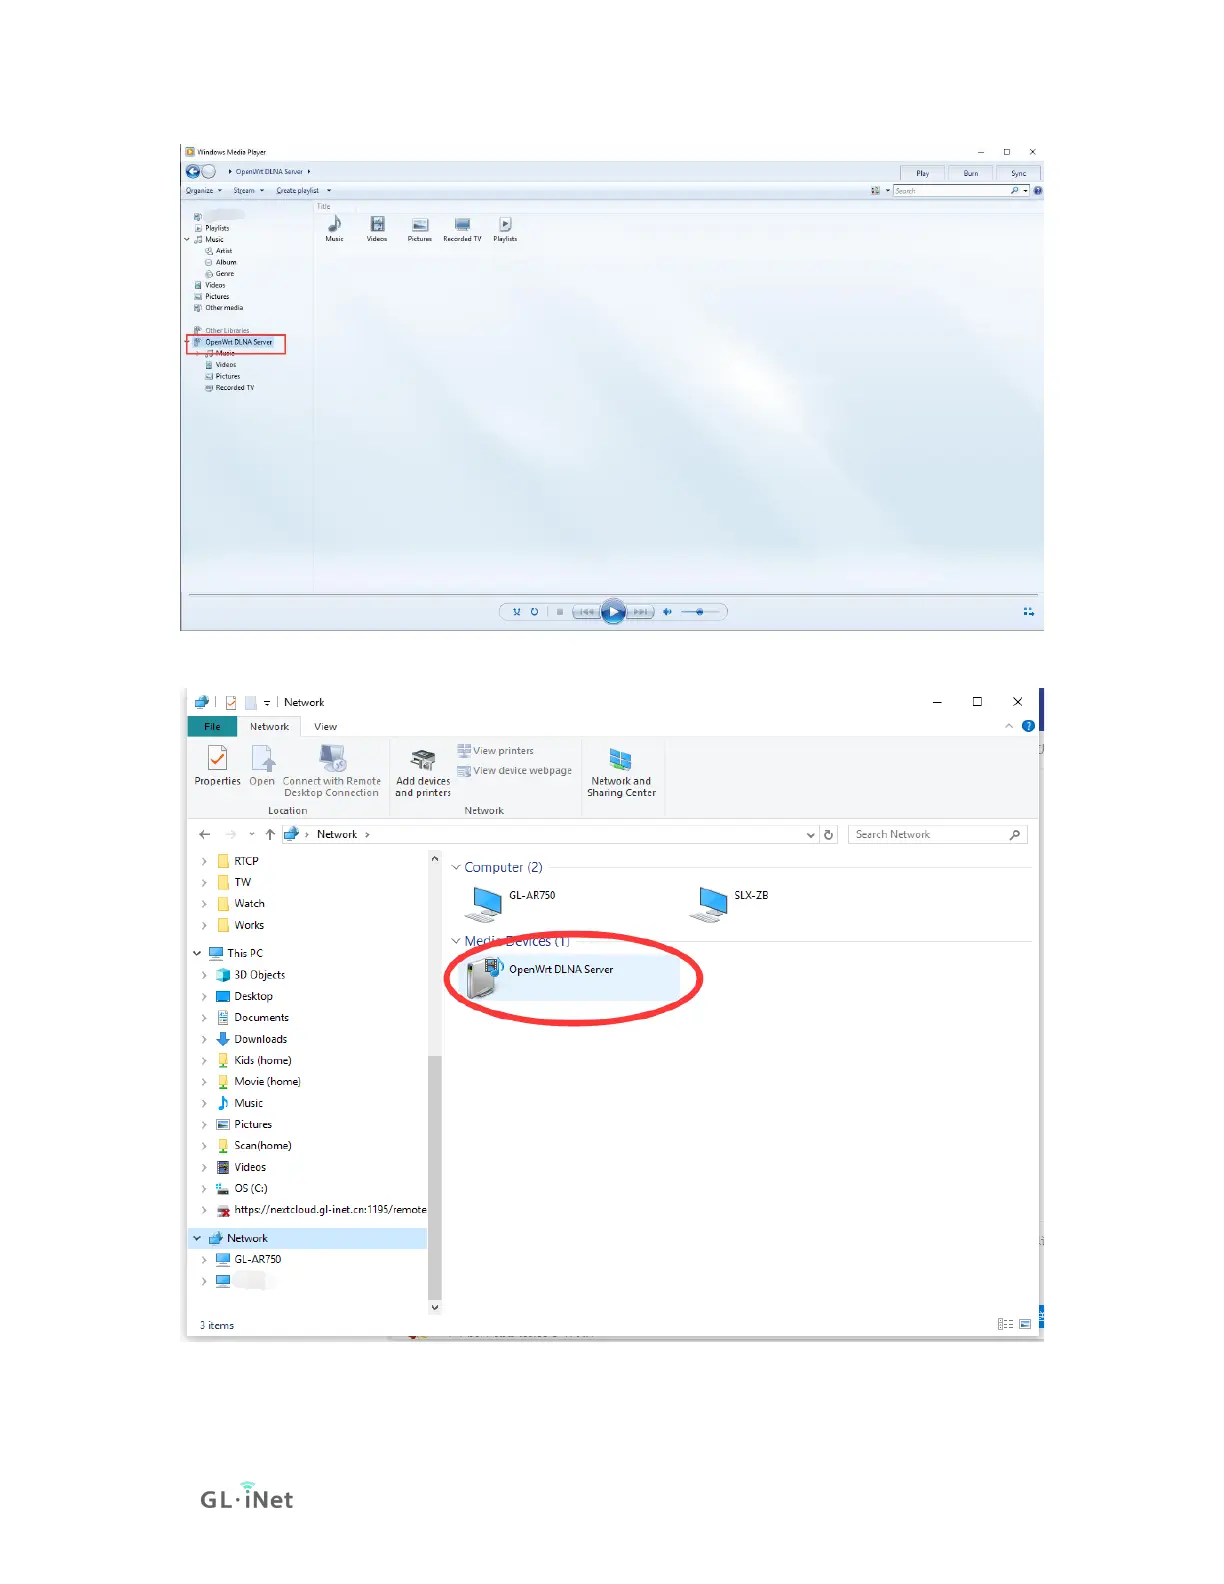1224x1584 pixels.
Task: Open View options dropdown arrow beside Media Player search
Action: (887, 190)
